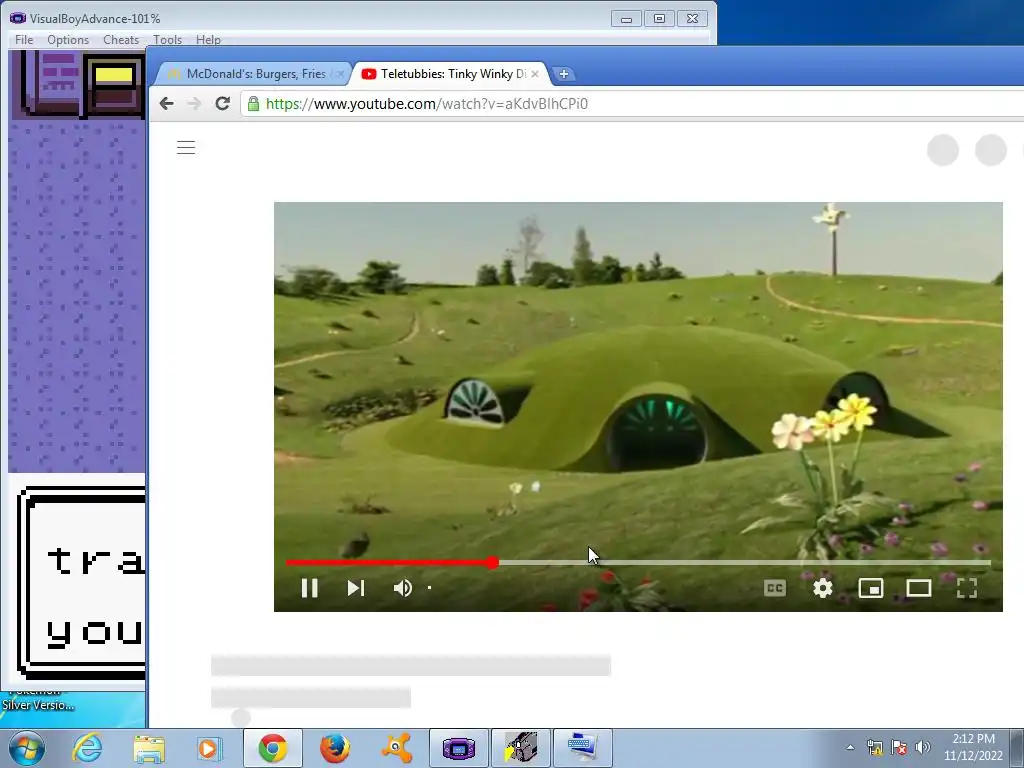Click system volume tray icon
The width and height of the screenshot is (1024, 768).
923,748
